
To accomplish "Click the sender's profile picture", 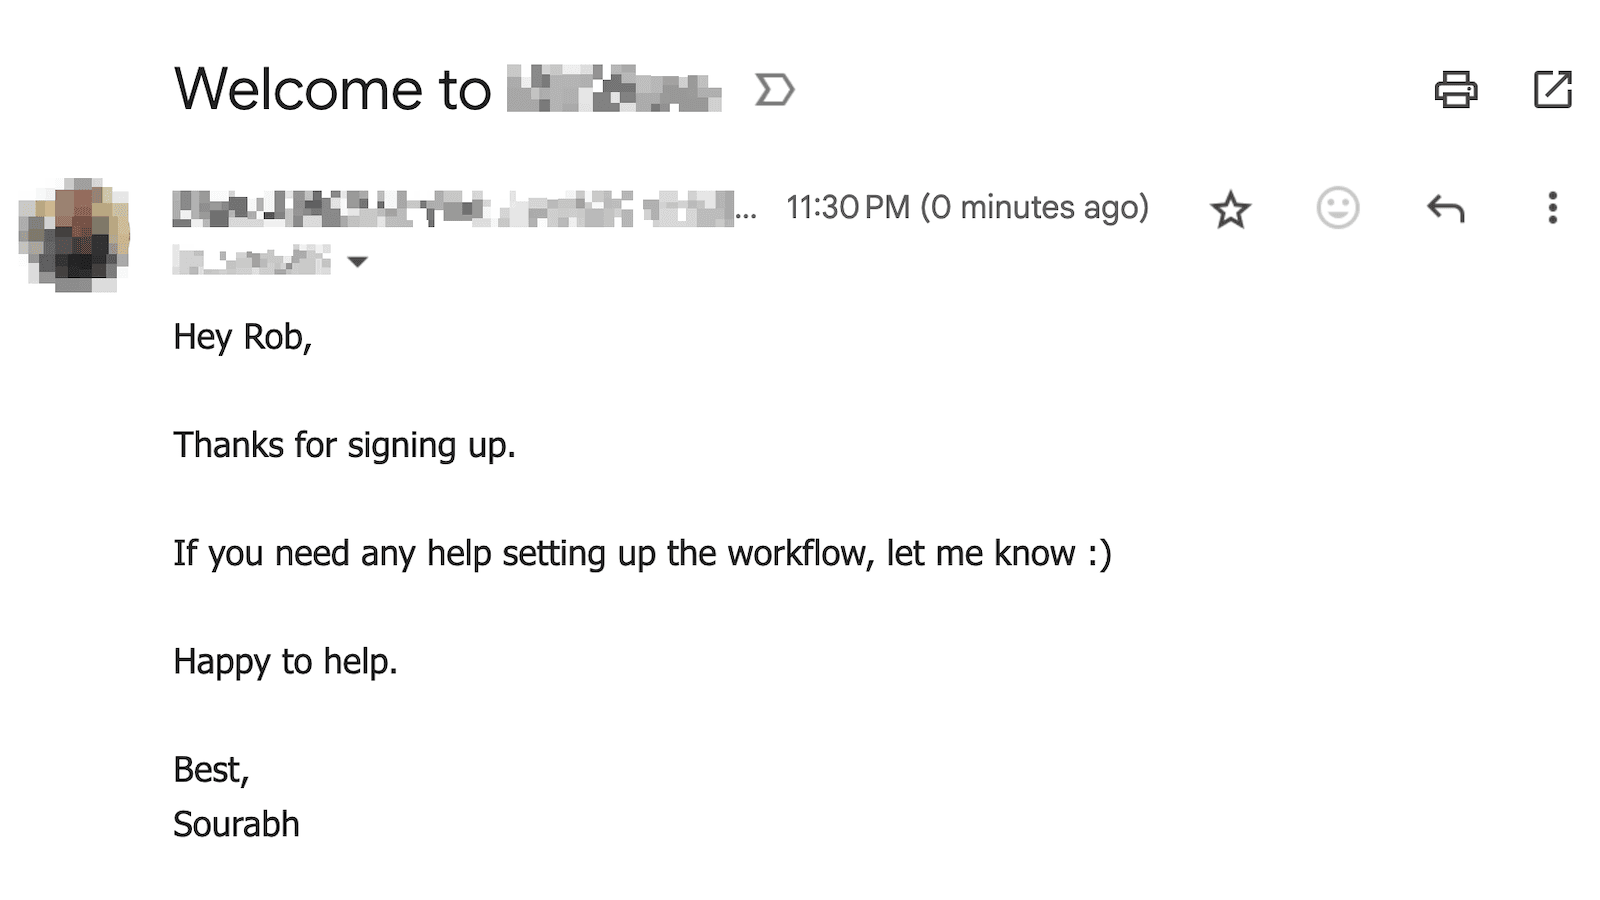I will [x=75, y=235].
